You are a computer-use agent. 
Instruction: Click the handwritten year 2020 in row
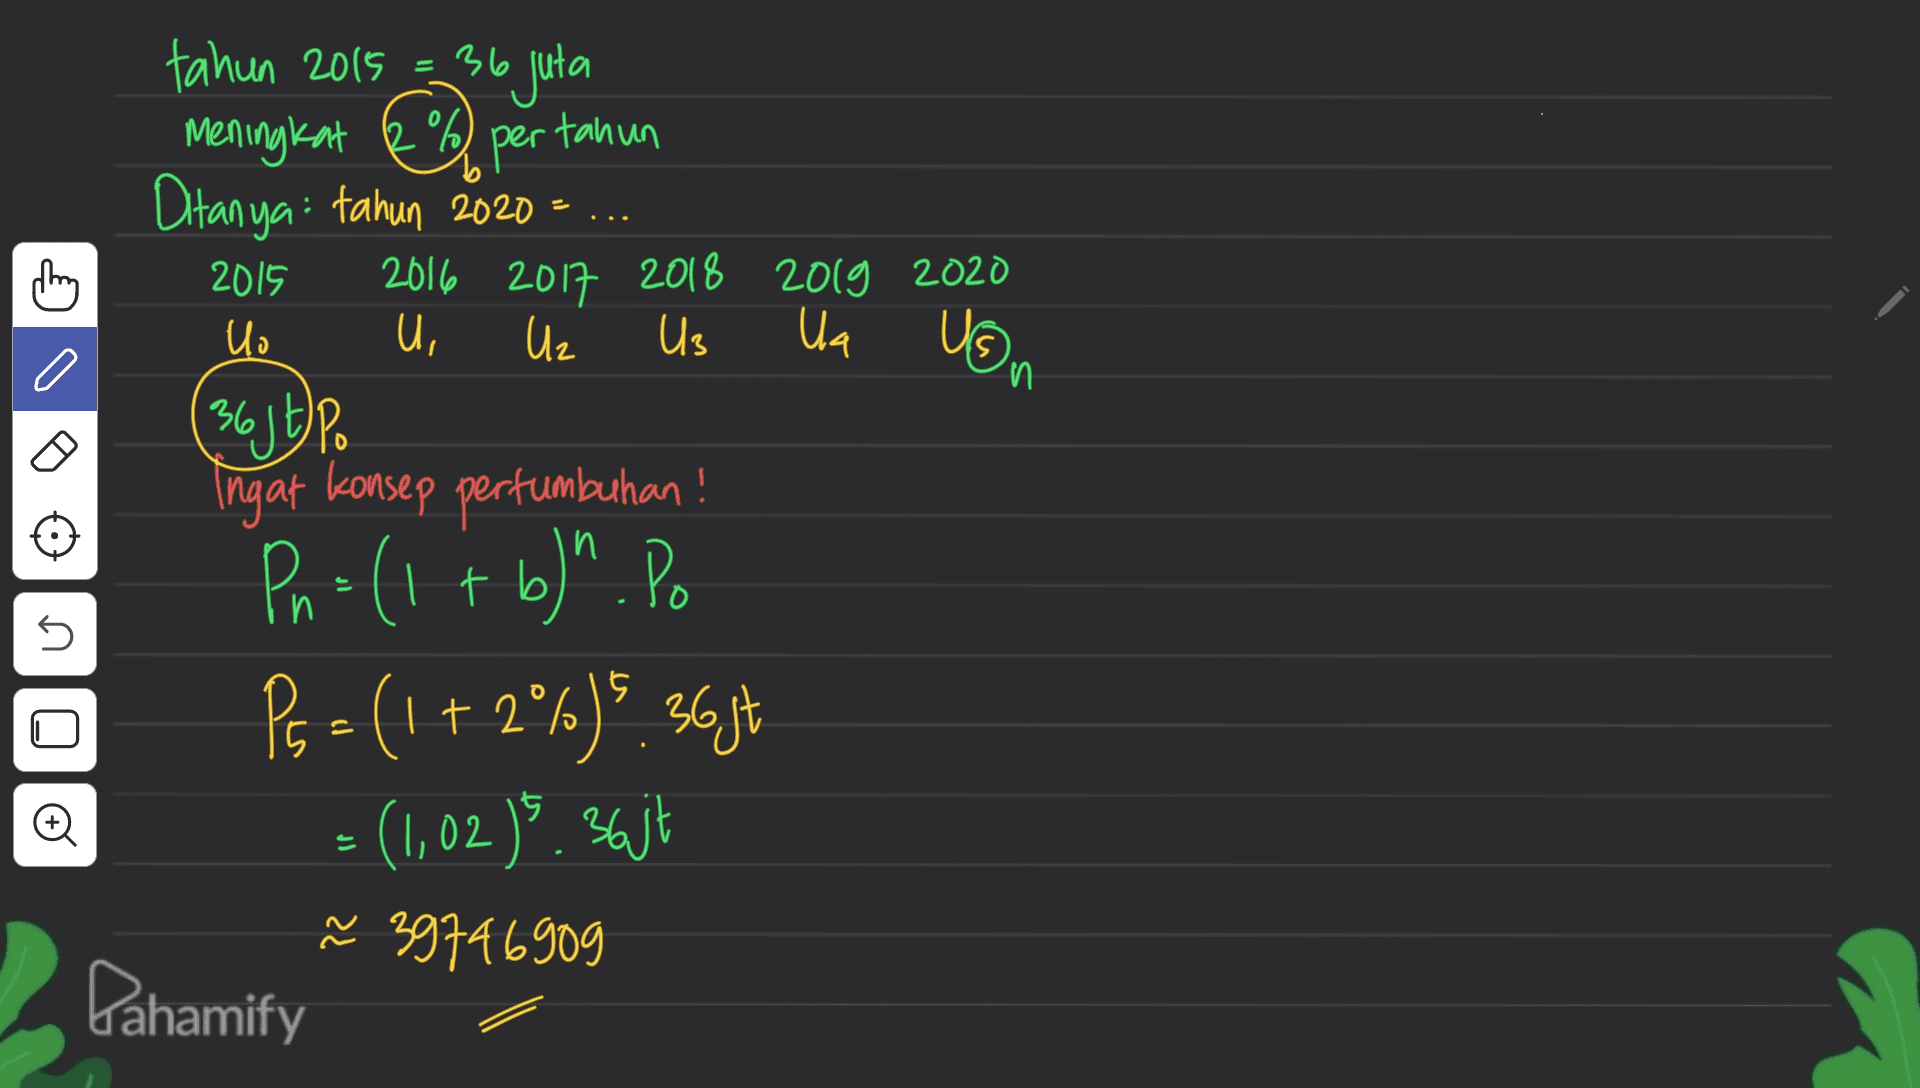coord(960,272)
